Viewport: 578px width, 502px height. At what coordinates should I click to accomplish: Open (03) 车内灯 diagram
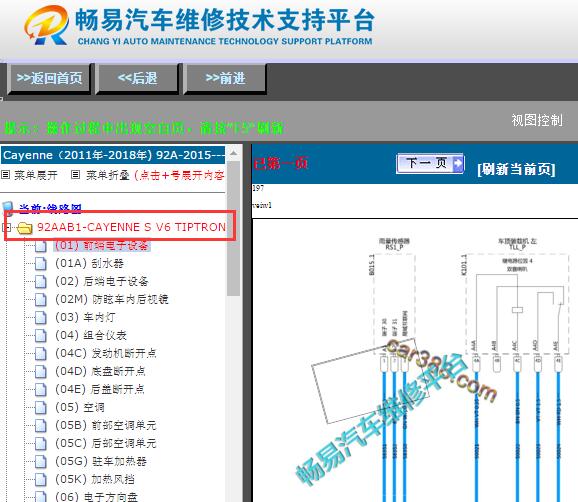85,317
